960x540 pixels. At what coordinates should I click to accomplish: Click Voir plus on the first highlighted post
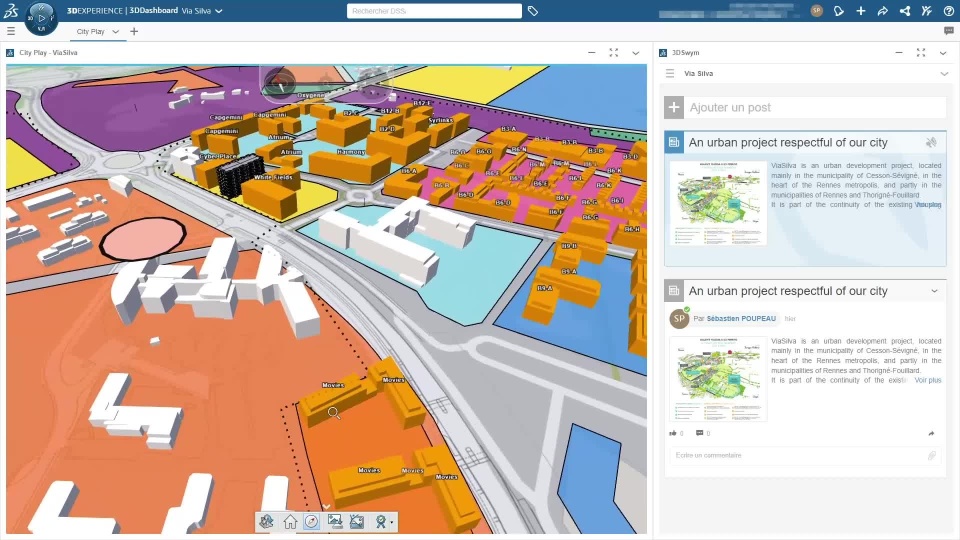pyautogui.click(x=928, y=205)
